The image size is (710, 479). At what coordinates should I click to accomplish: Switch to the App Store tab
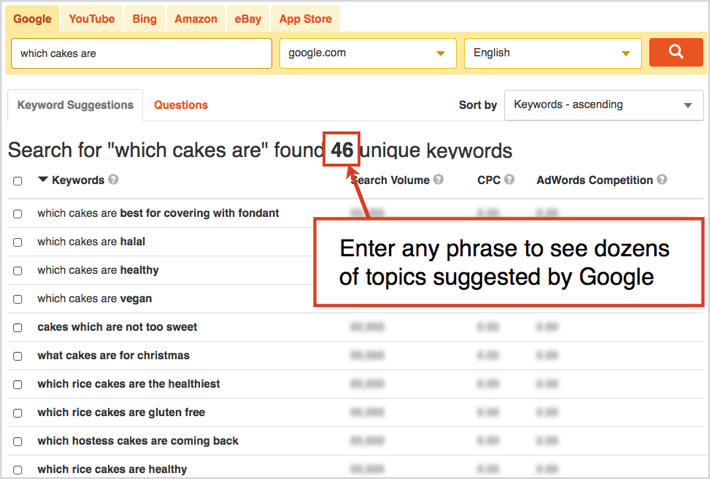[x=305, y=19]
